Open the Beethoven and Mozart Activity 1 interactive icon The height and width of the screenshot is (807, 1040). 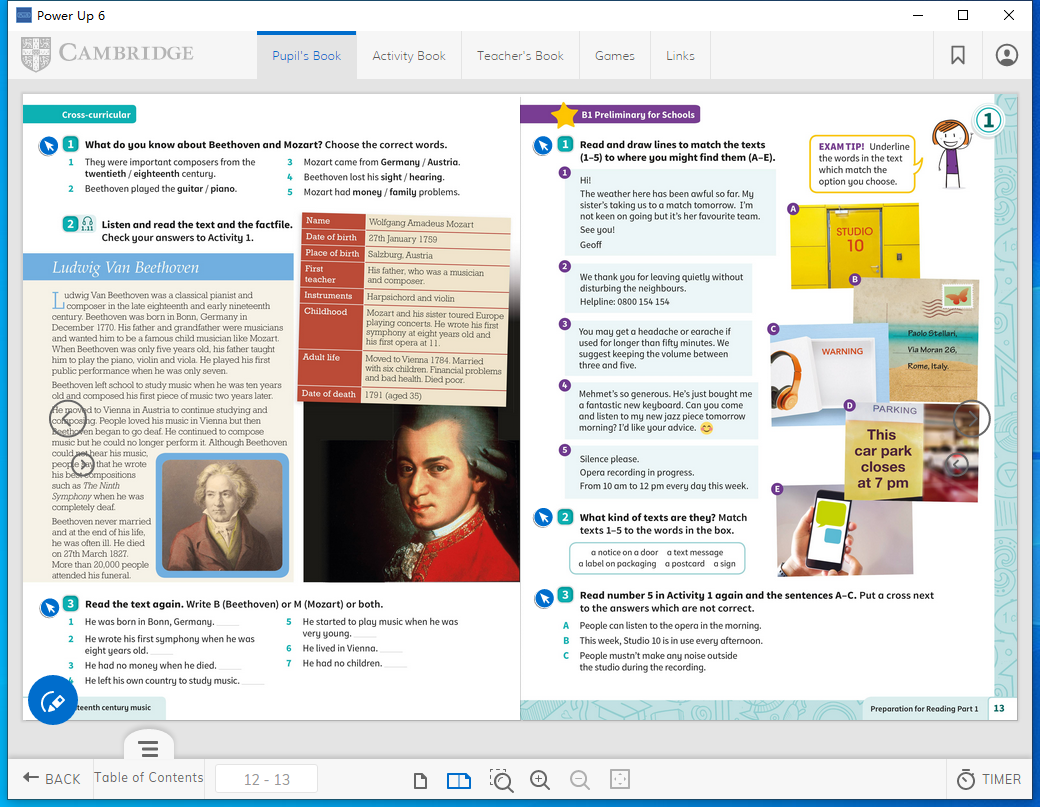click(x=48, y=146)
